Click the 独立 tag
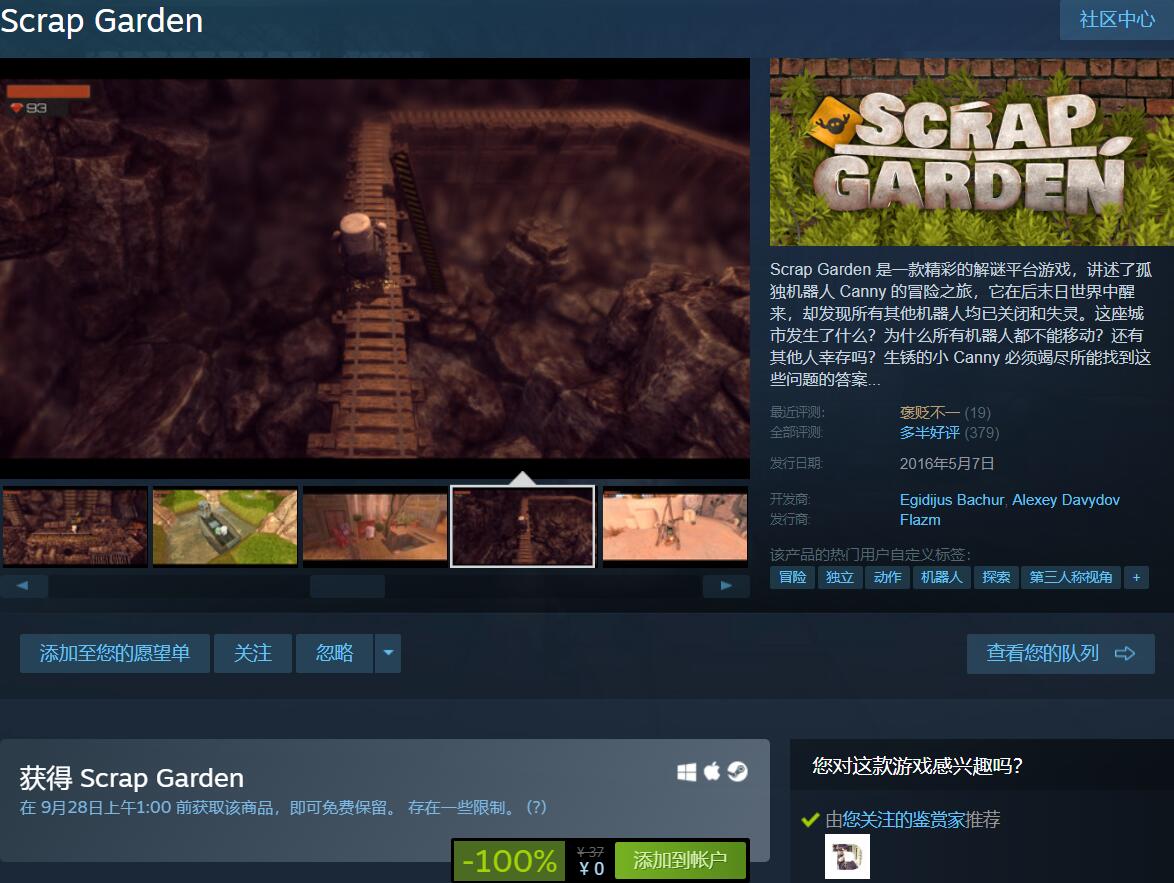Image resolution: width=1174 pixels, height=883 pixels. [x=839, y=577]
